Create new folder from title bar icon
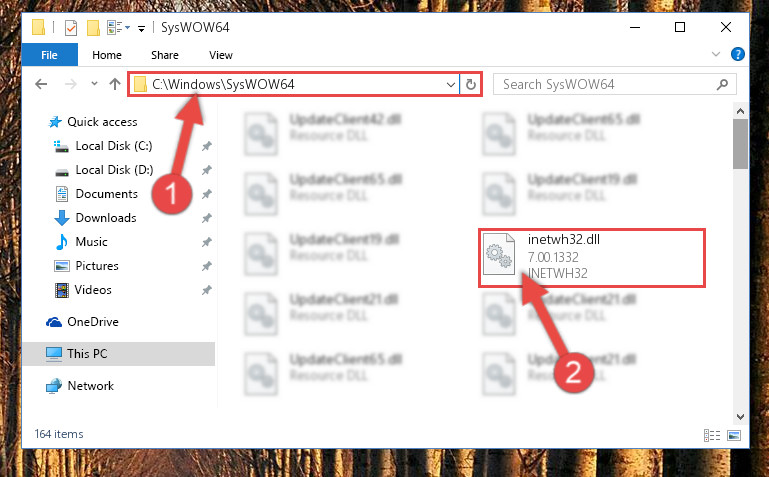The height and width of the screenshot is (477, 769). tap(93, 27)
